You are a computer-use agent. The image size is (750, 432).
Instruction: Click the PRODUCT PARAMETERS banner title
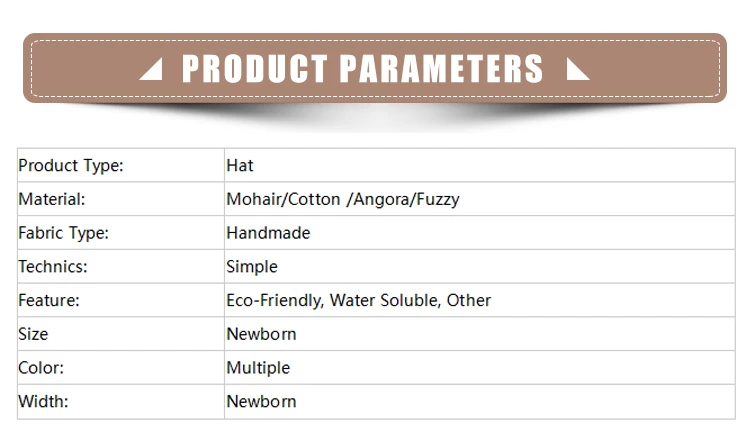click(363, 69)
